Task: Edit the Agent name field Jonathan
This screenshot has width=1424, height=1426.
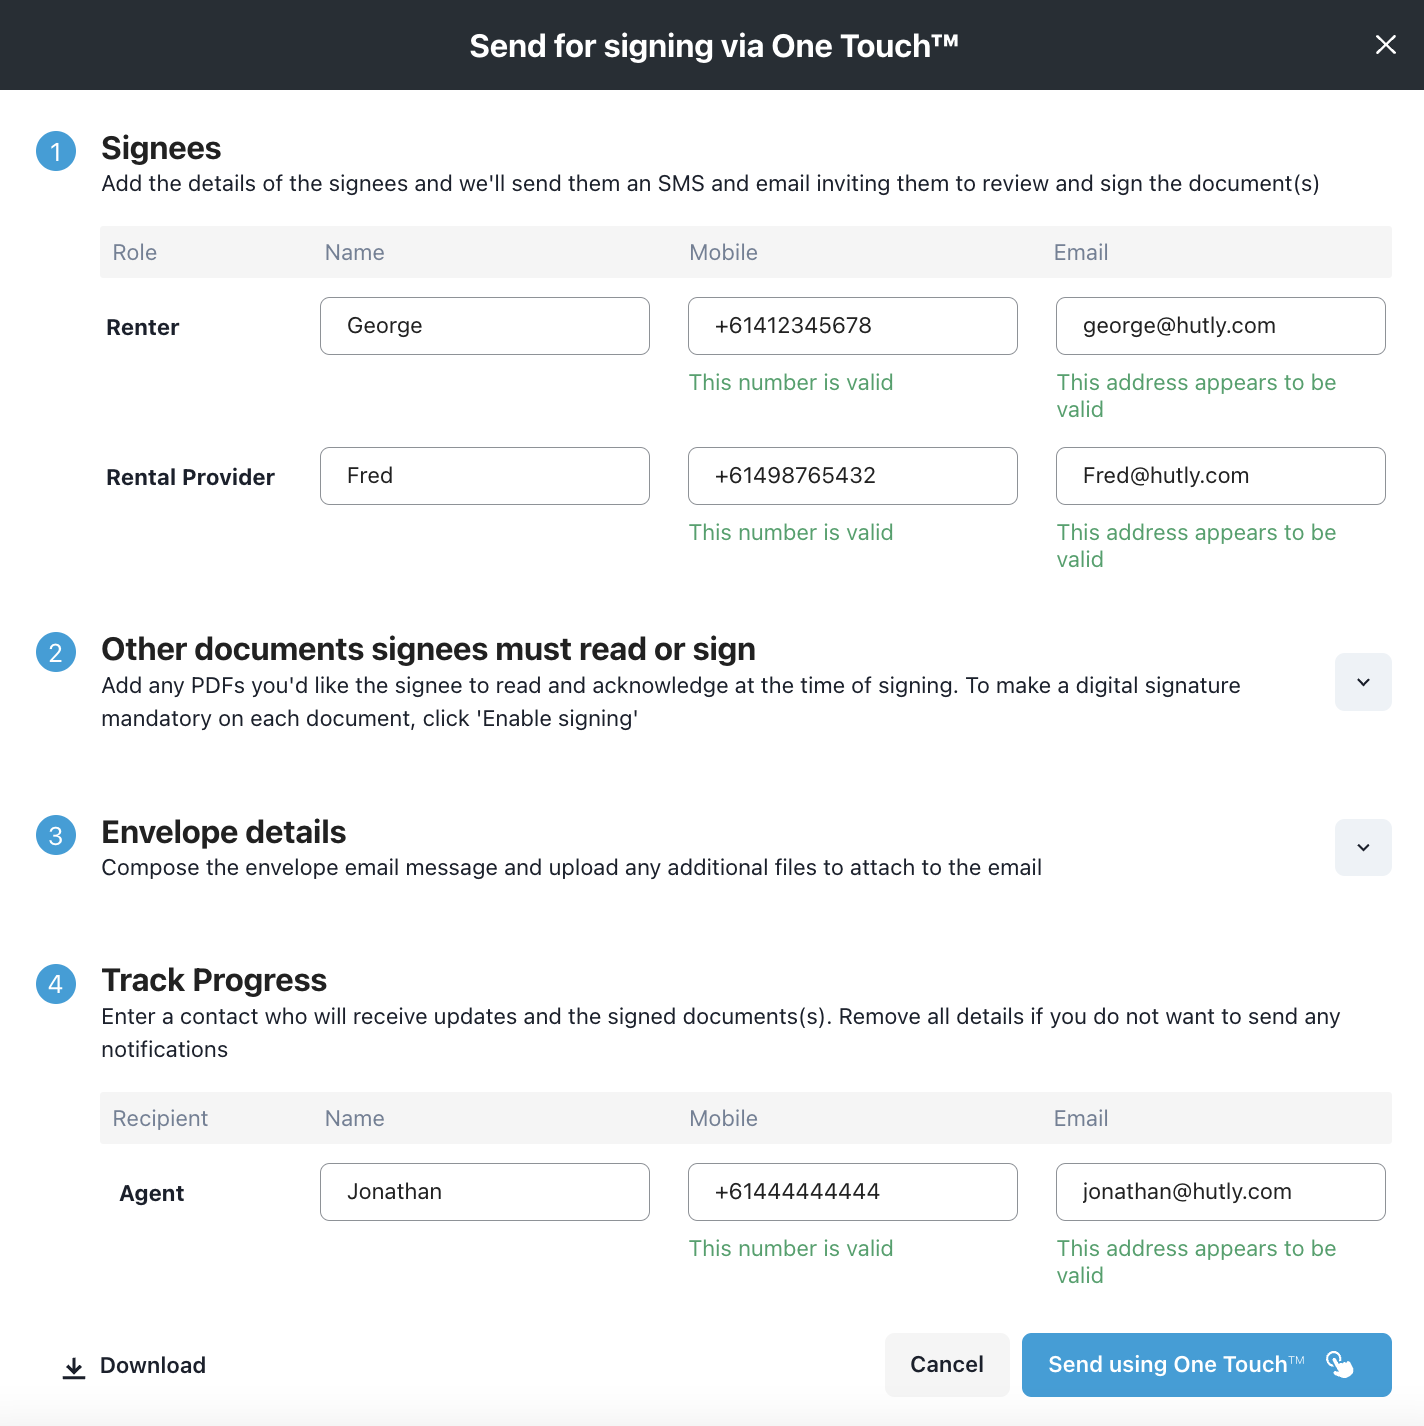Action: (x=484, y=1192)
